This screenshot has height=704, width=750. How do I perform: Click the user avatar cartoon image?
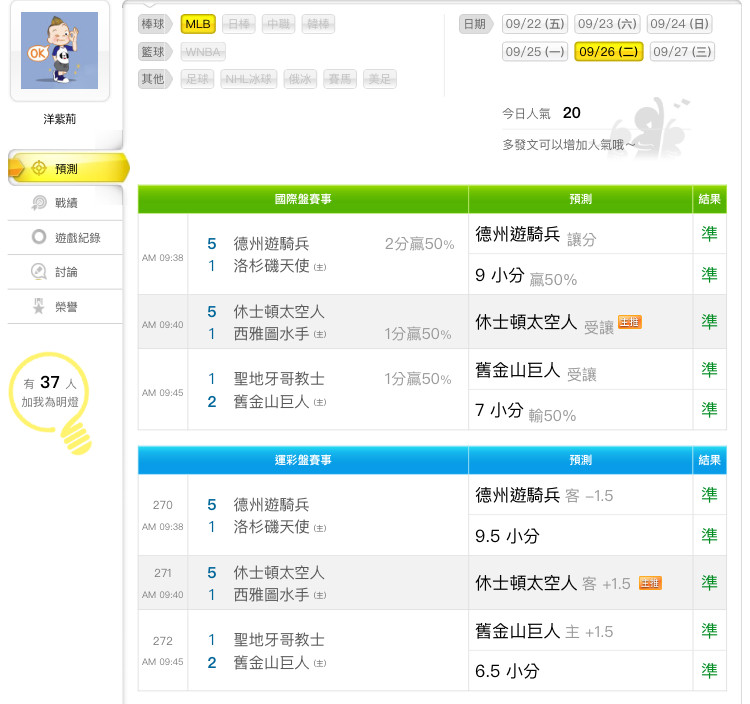(x=59, y=50)
